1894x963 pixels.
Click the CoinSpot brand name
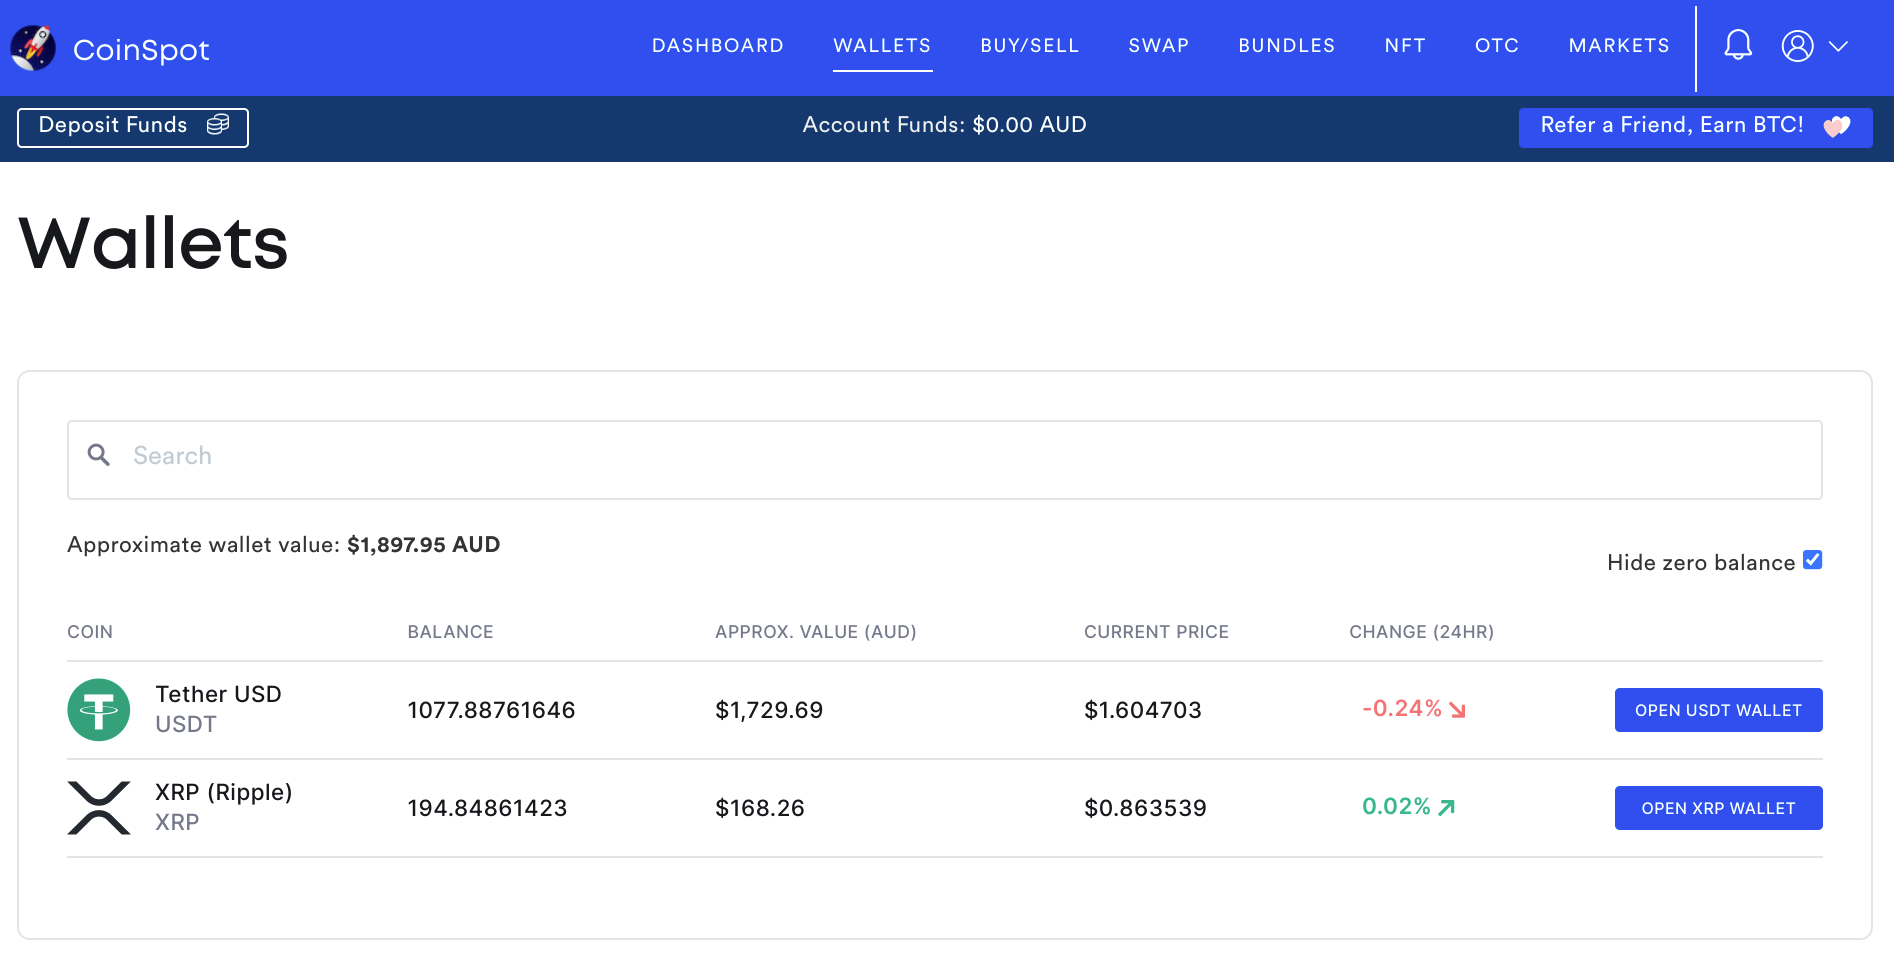(141, 50)
